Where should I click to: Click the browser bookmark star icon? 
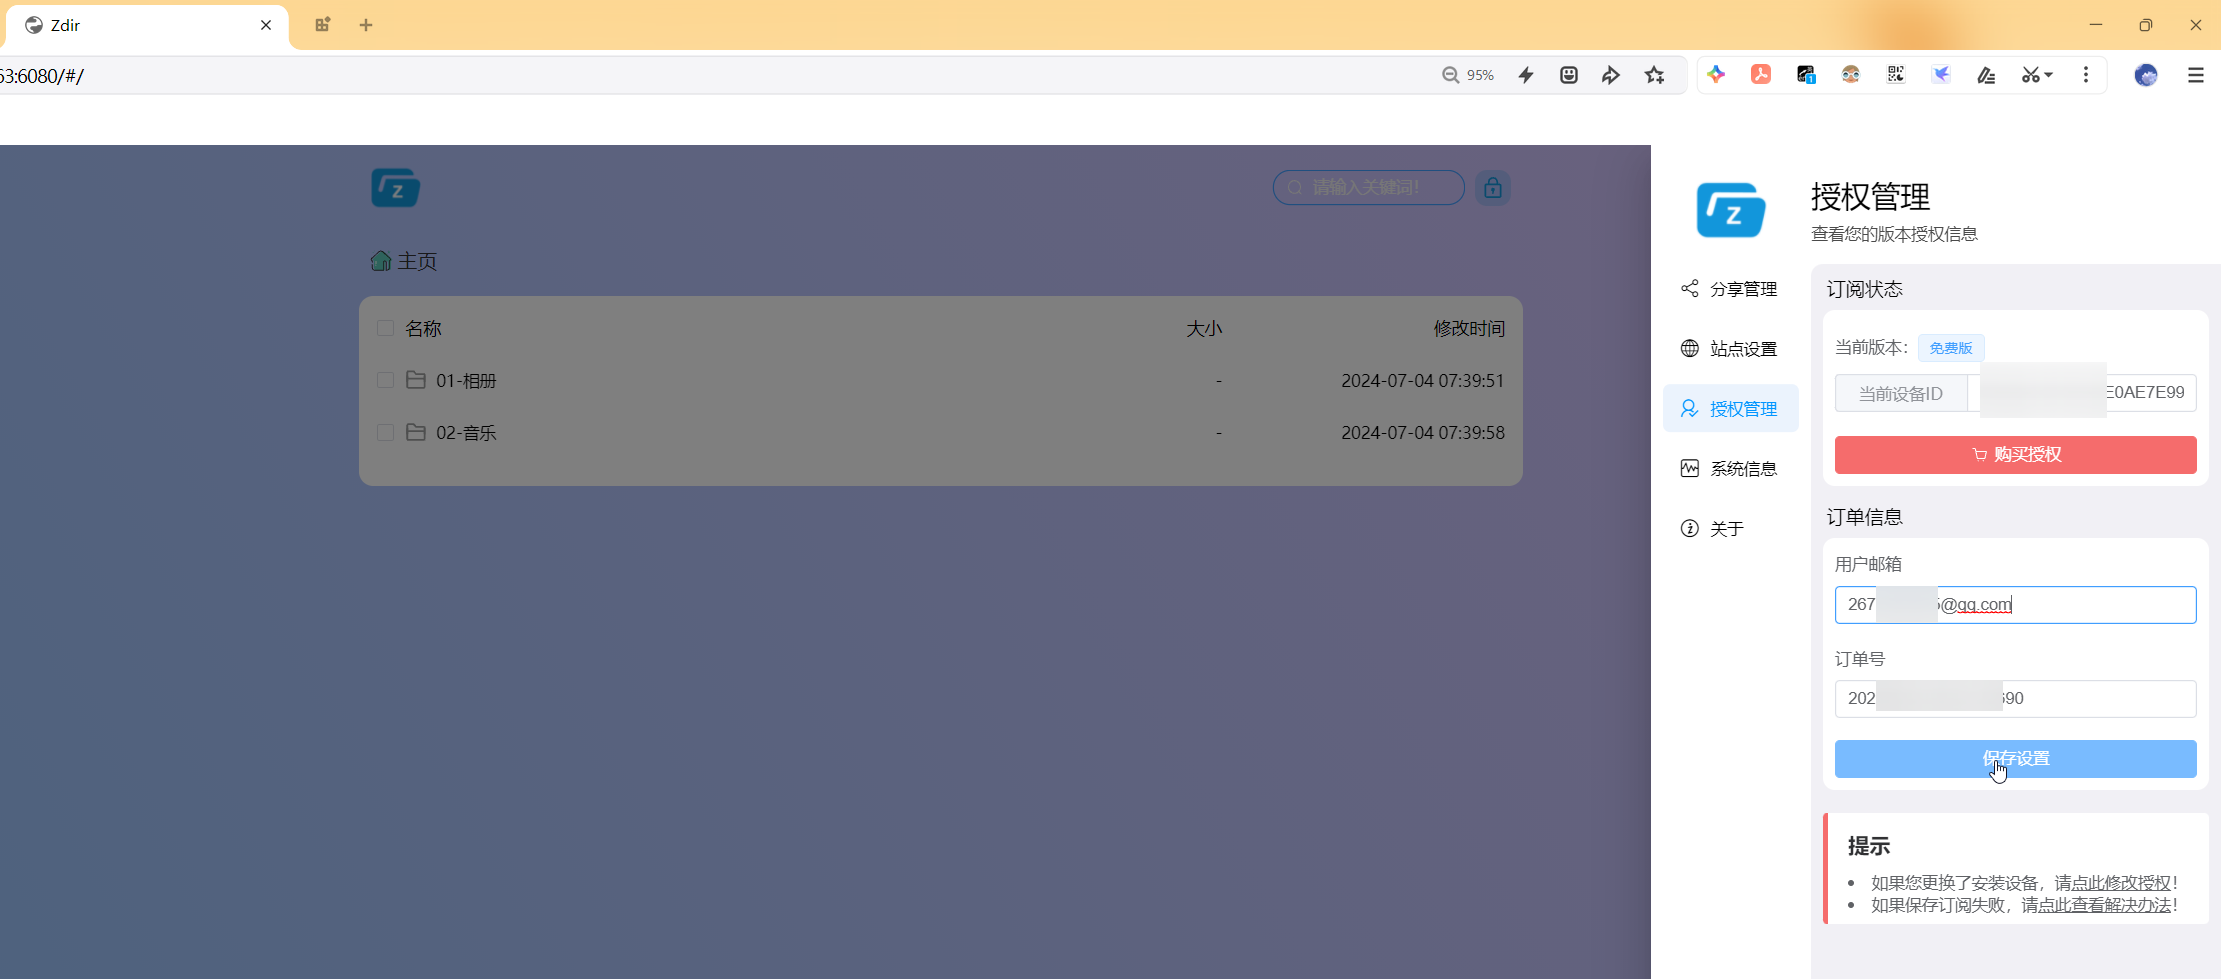[1655, 75]
